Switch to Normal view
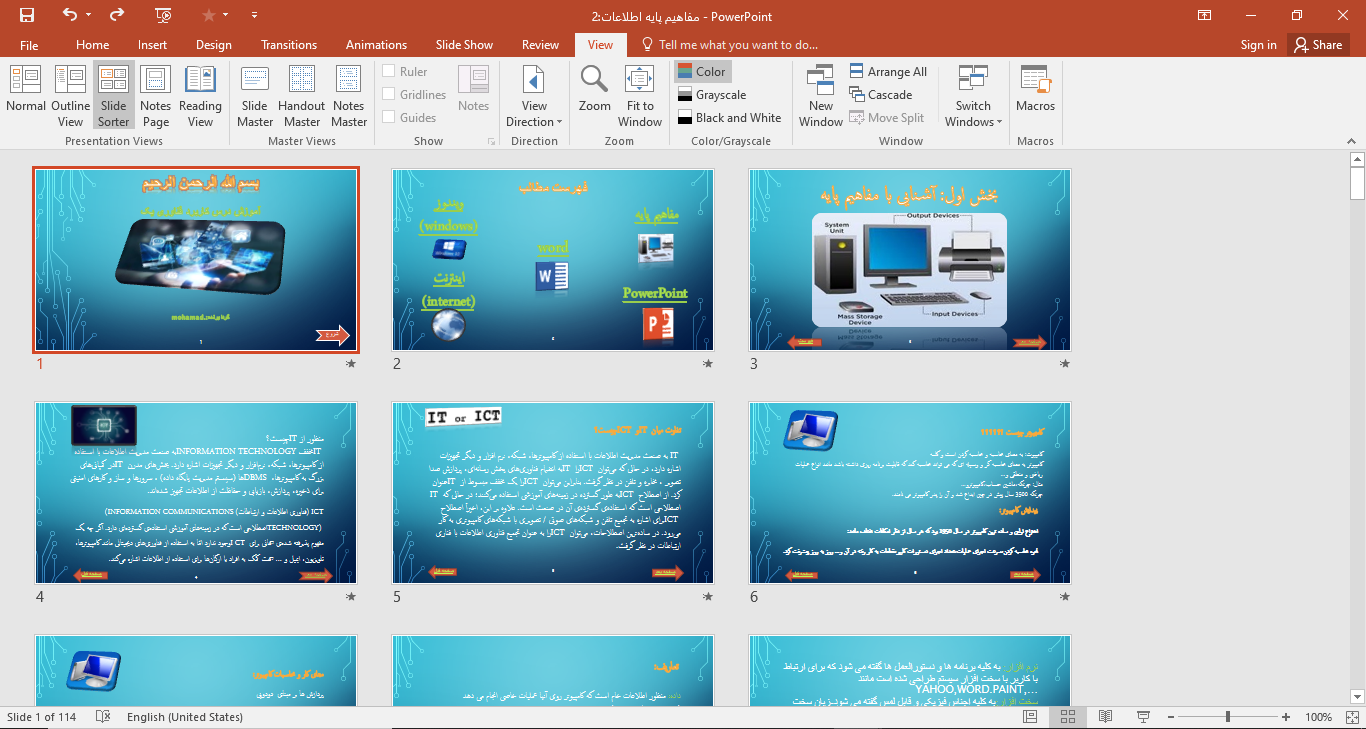Viewport: 1366px width, 729px height. click(26, 95)
